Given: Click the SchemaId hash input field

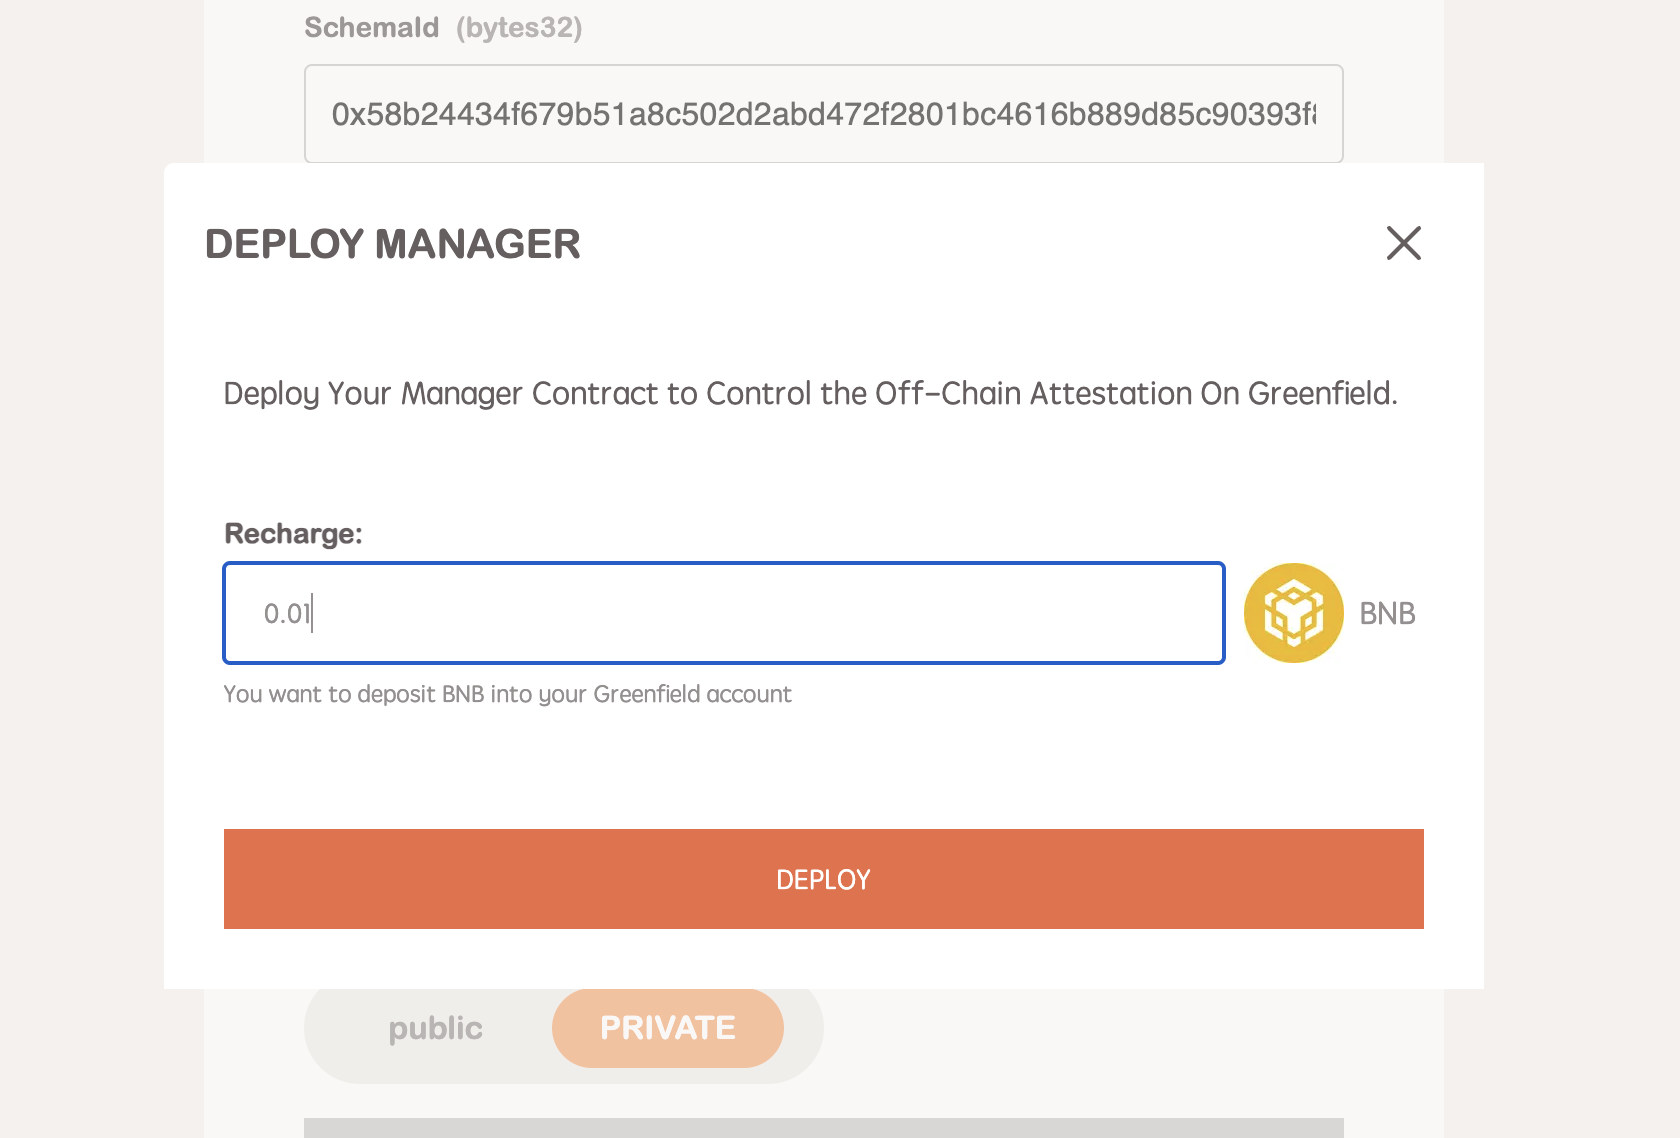Looking at the screenshot, I should (x=823, y=114).
